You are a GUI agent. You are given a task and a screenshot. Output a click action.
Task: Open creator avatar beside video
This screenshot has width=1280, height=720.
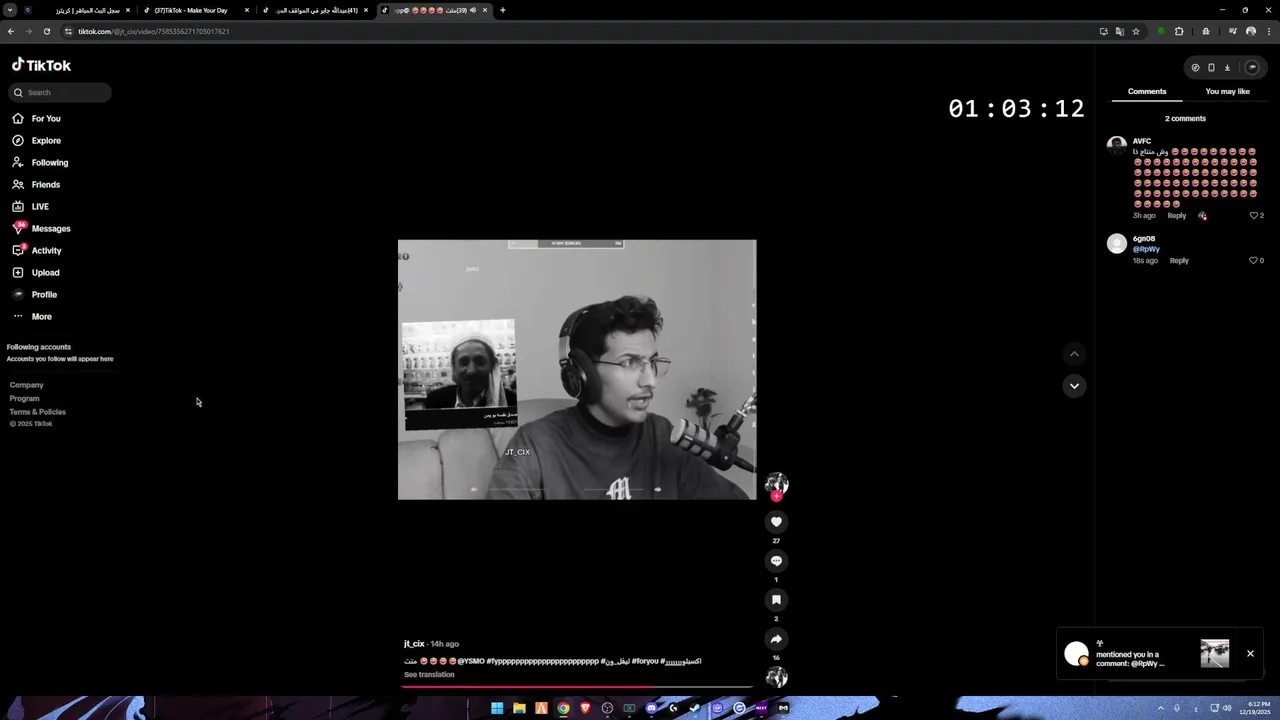tap(776, 484)
